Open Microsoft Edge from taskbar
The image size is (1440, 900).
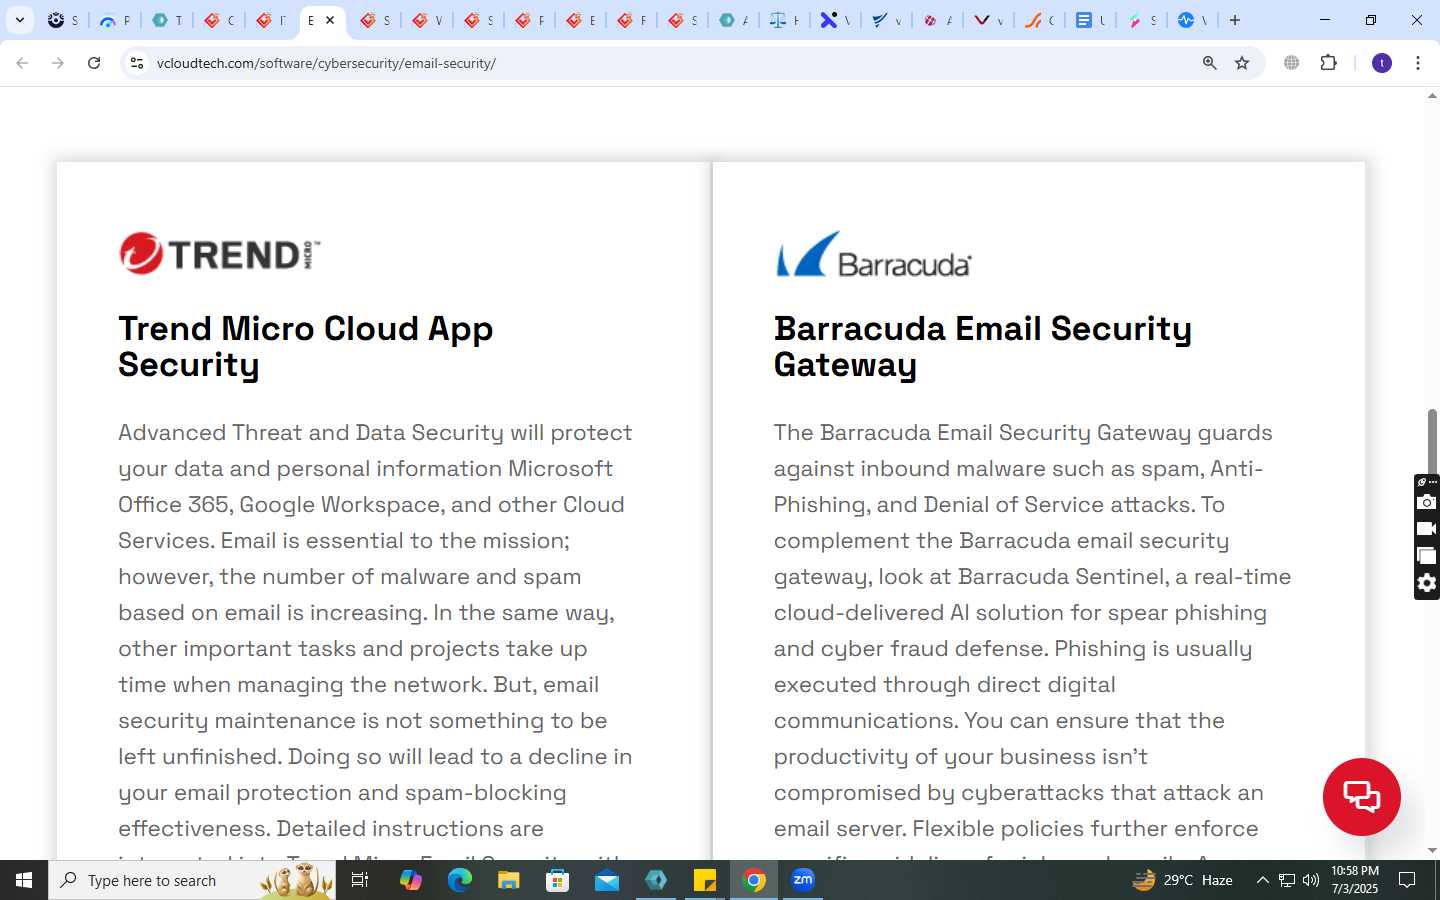point(459,880)
